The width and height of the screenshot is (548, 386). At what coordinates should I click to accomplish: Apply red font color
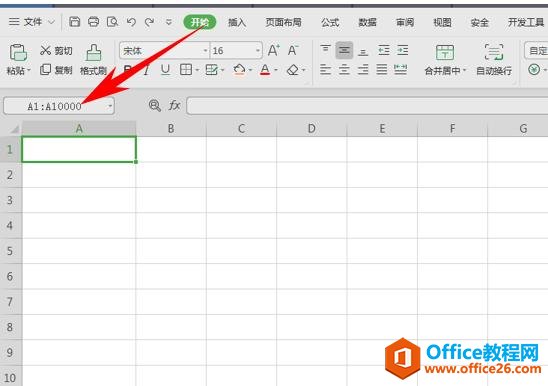click(265, 70)
